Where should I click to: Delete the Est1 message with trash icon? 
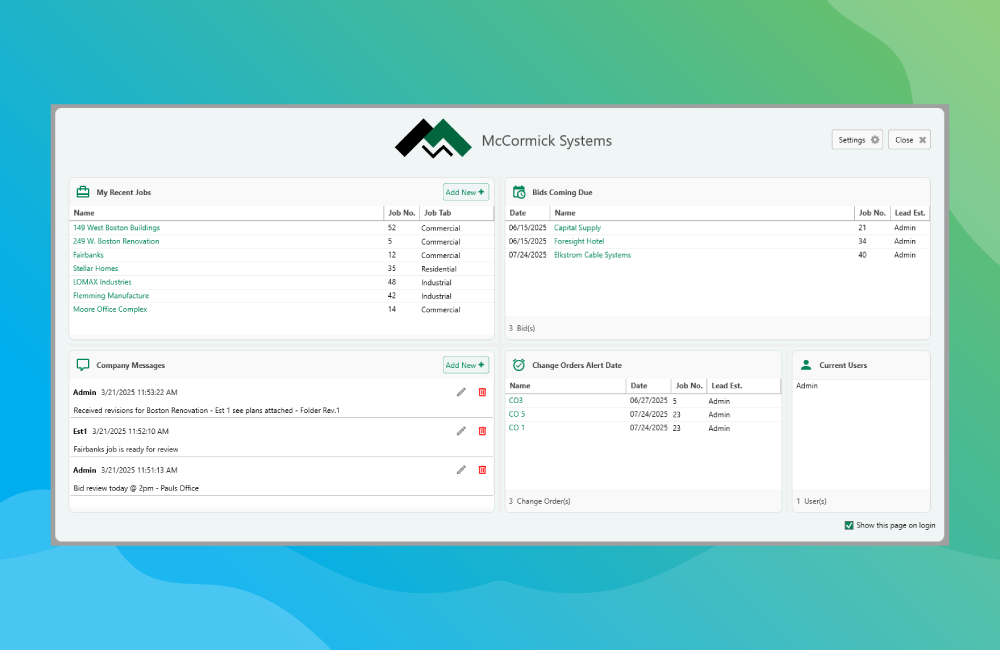(482, 431)
